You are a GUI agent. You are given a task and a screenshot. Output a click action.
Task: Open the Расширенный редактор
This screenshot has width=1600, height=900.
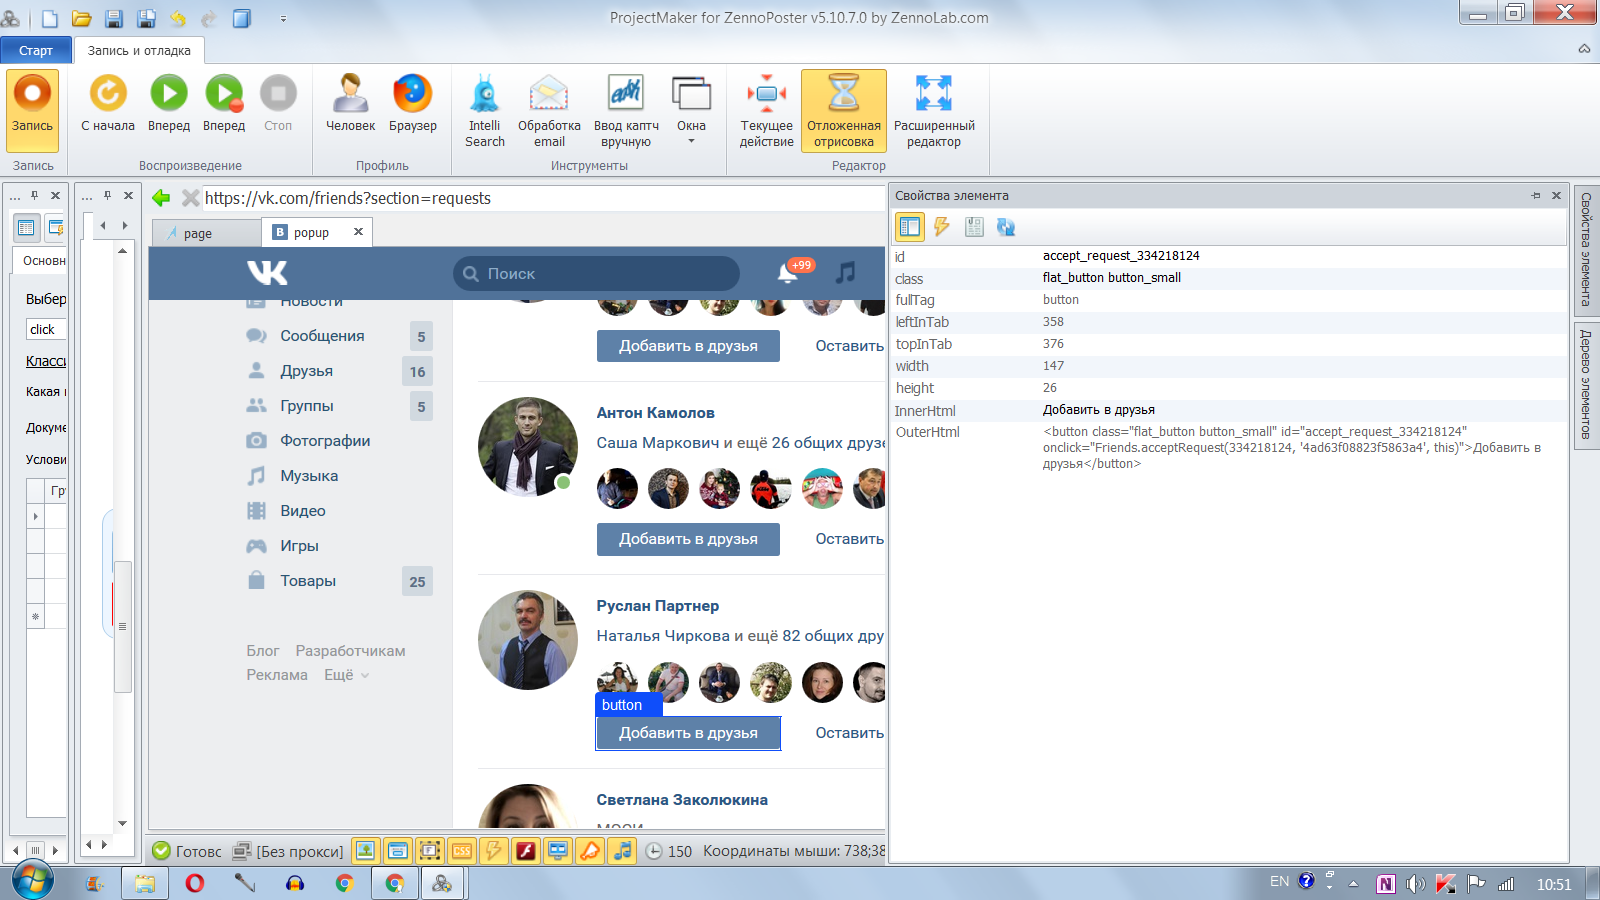click(934, 111)
